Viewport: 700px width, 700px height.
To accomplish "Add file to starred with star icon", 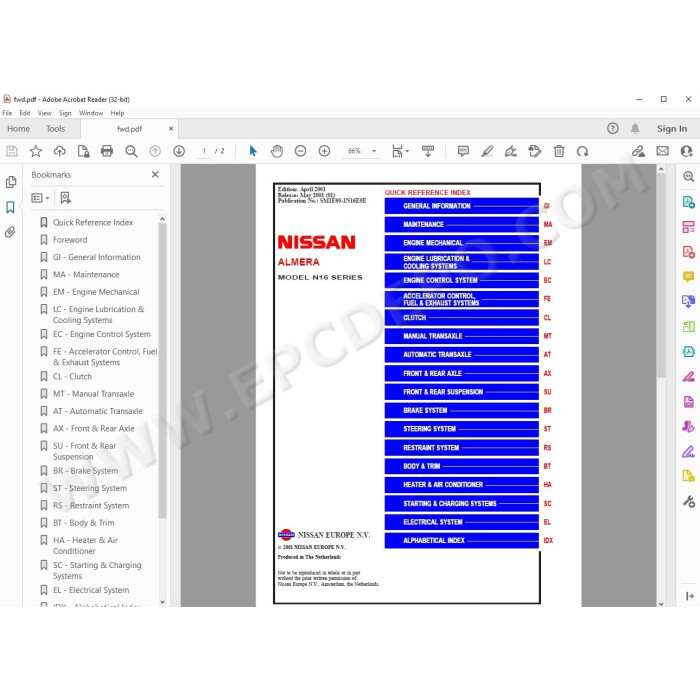I will click(x=36, y=151).
